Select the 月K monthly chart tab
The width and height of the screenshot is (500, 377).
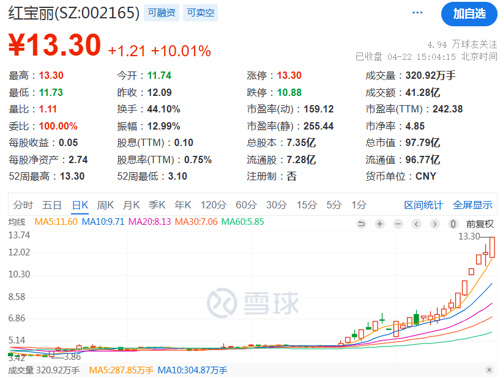tap(131, 205)
